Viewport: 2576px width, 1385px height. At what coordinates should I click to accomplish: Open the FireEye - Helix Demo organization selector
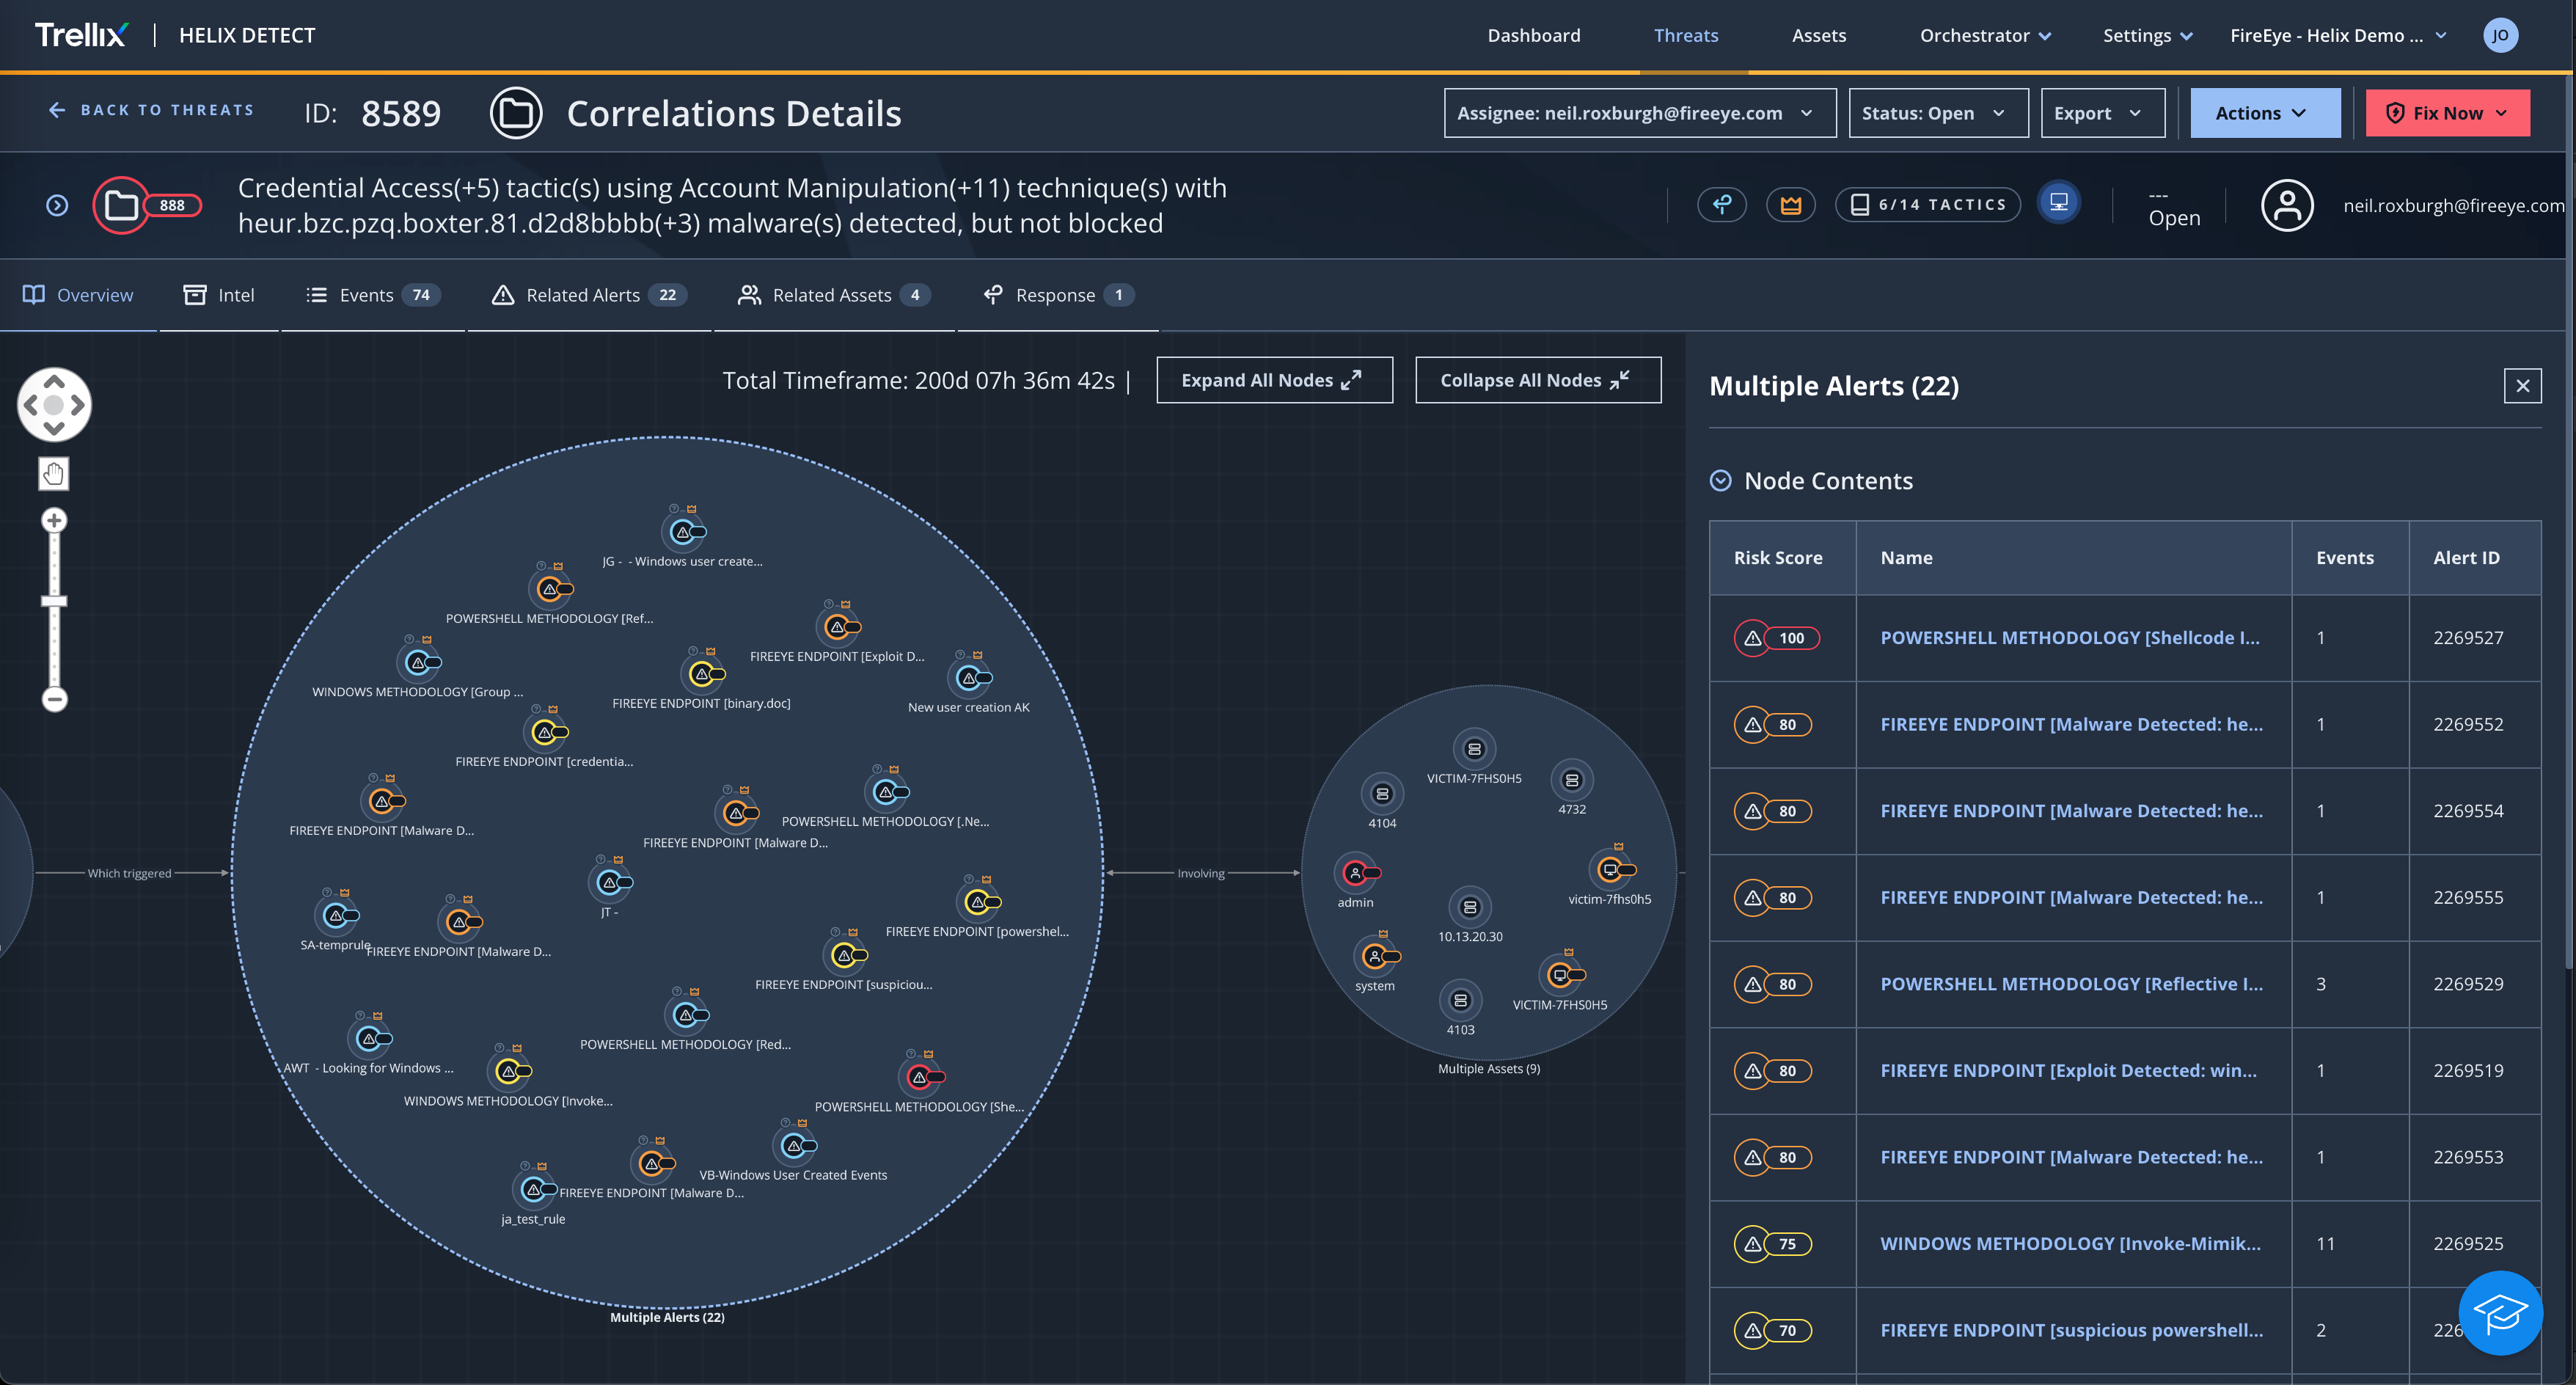pyautogui.click(x=2338, y=35)
